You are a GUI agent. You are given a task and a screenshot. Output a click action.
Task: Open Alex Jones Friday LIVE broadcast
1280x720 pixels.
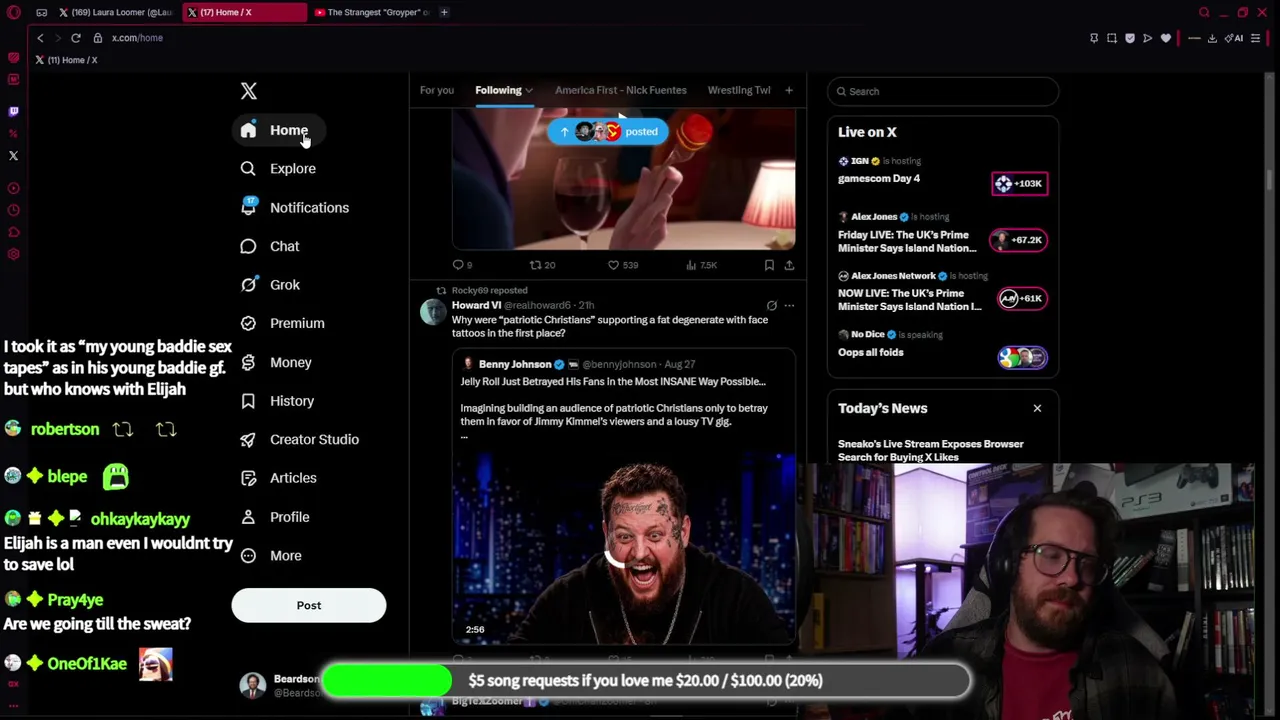point(943,234)
